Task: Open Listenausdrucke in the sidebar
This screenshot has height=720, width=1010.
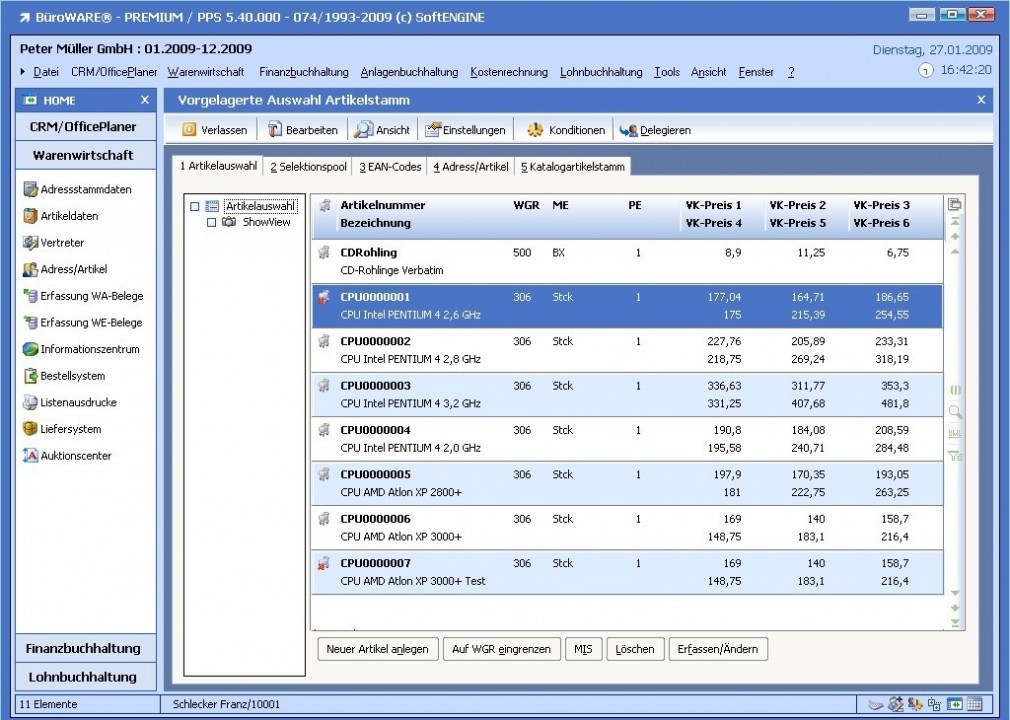Action: (70, 403)
